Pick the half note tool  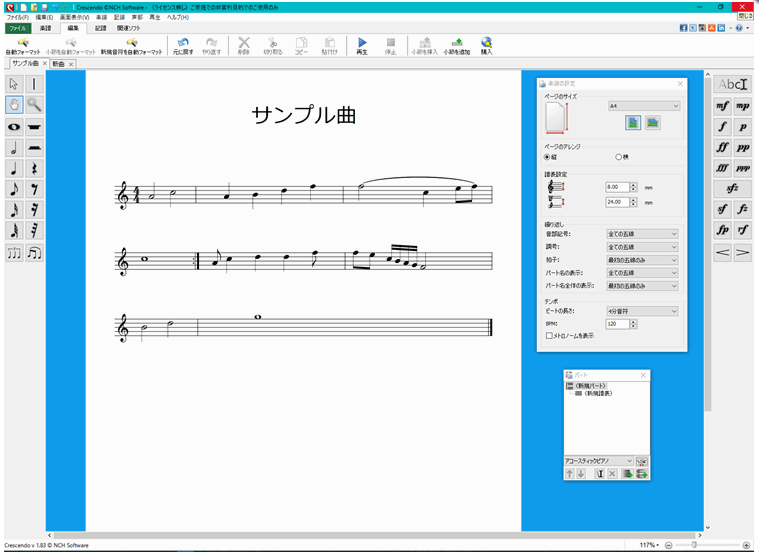point(14,148)
